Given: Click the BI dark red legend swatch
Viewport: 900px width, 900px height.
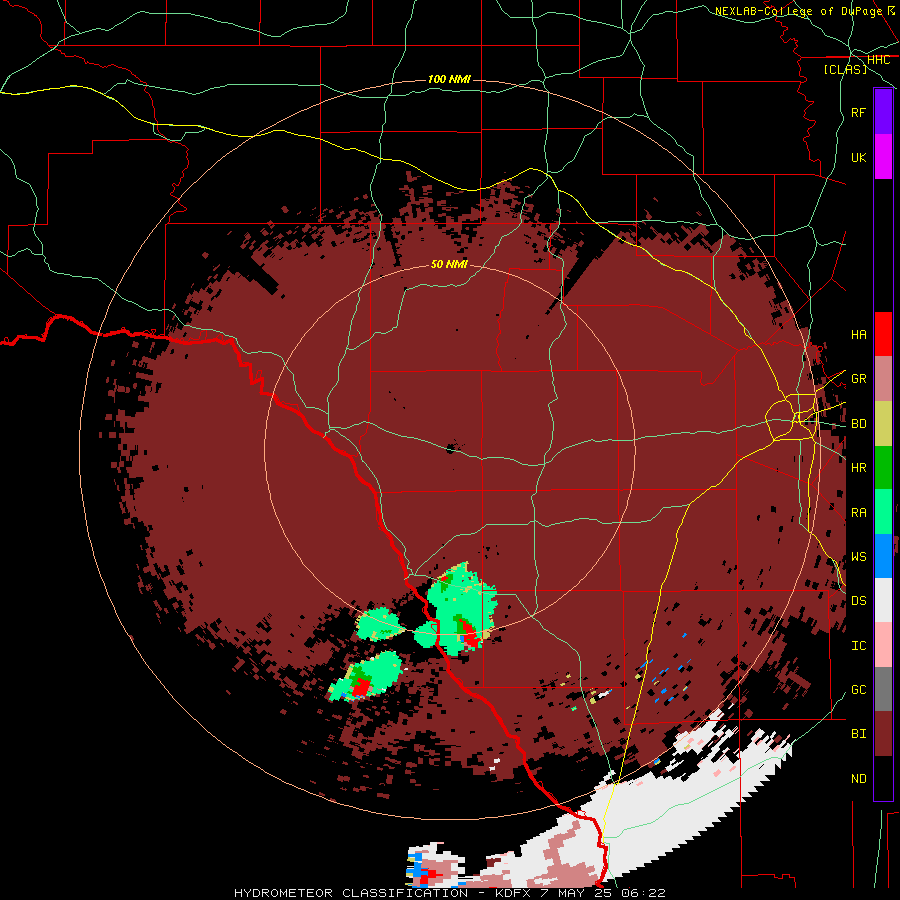Looking at the screenshot, I should click(883, 734).
